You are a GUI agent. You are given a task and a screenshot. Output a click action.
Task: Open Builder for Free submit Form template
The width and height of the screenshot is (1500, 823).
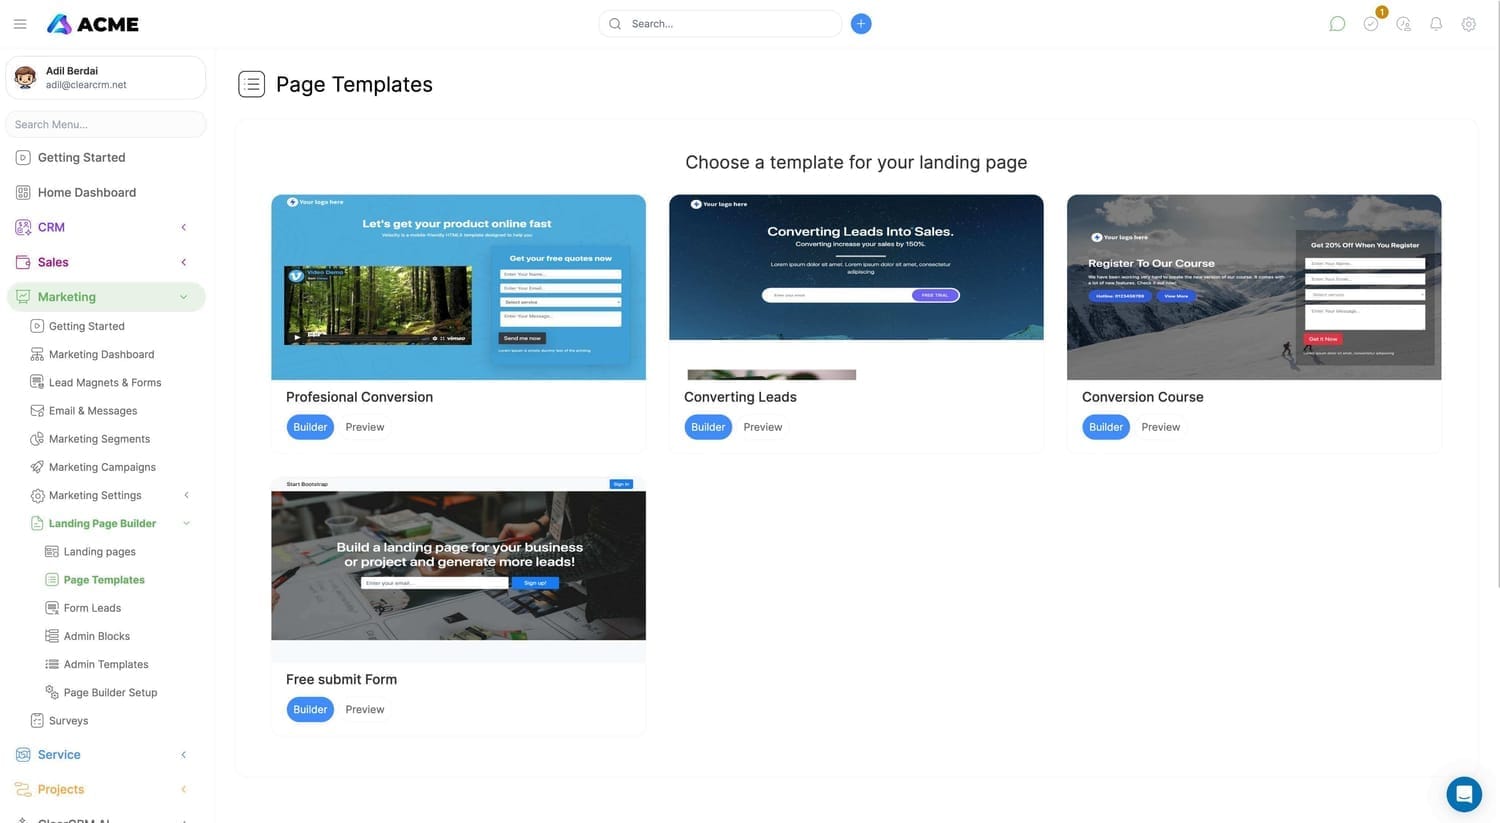(x=310, y=710)
